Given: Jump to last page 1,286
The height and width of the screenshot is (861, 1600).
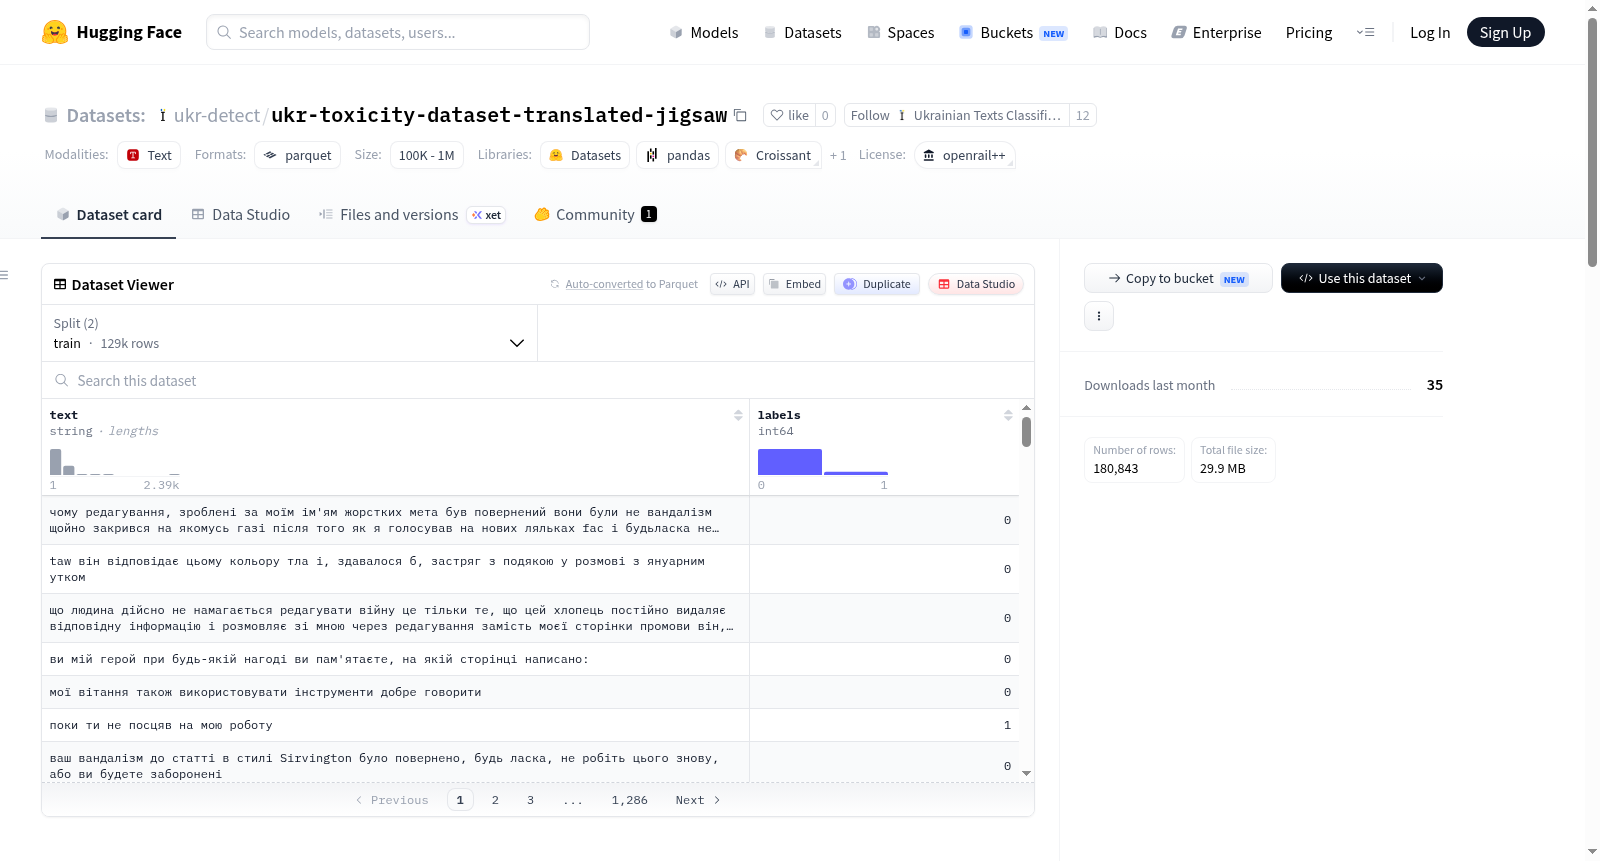Looking at the screenshot, I should point(630,800).
